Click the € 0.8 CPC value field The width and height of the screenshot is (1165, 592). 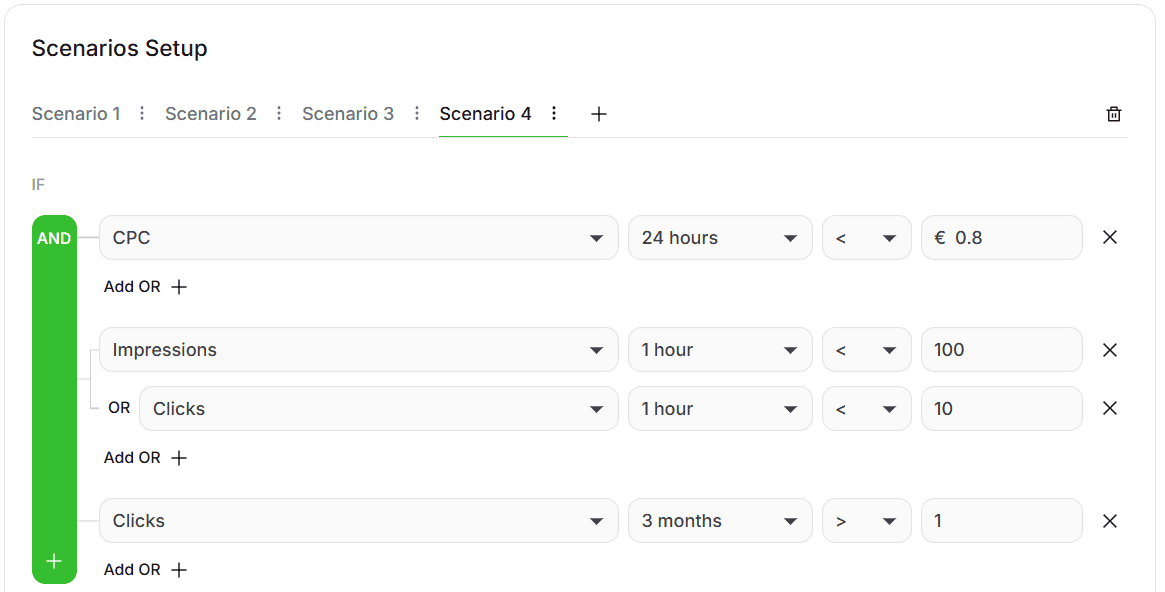point(1001,238)
